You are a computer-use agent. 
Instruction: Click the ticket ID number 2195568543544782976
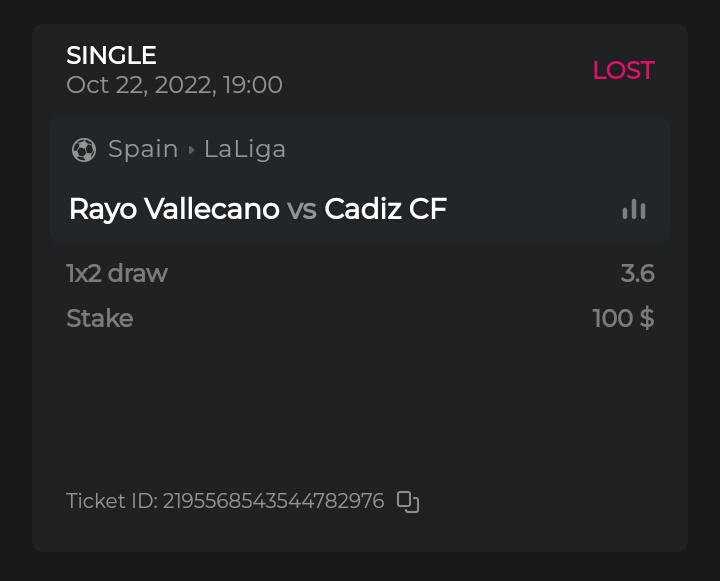pyautogui.click(x=274, y=501)
